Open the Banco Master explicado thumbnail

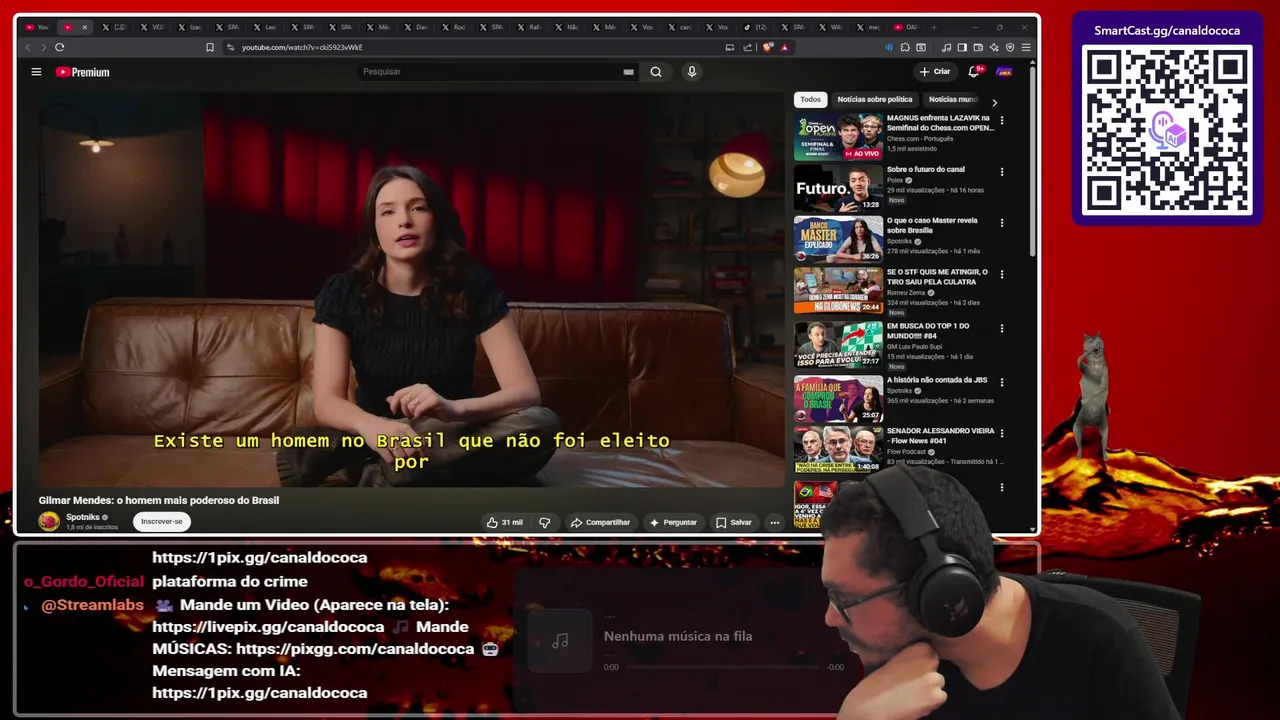[838, 239]
